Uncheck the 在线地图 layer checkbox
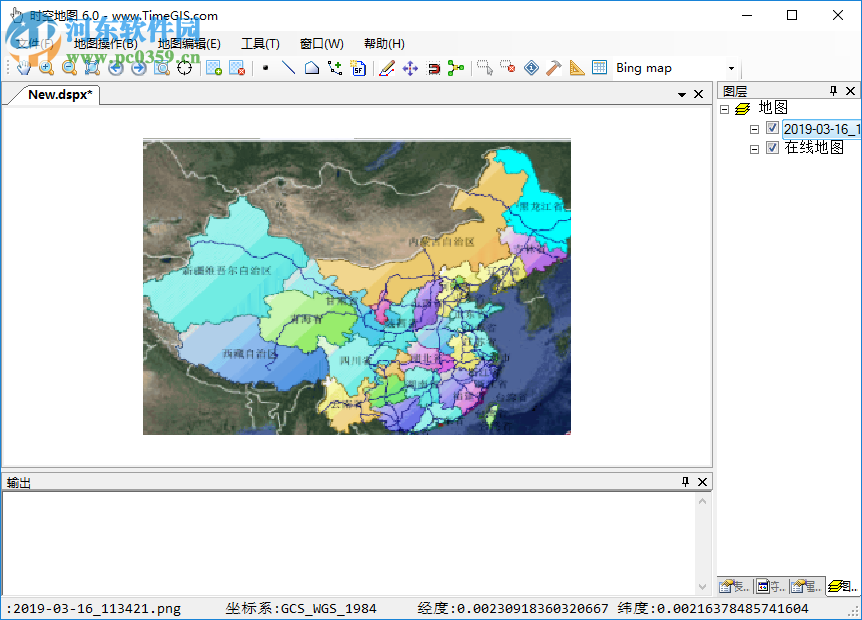This screenshot has height=620, width=862. coord(773,147)
